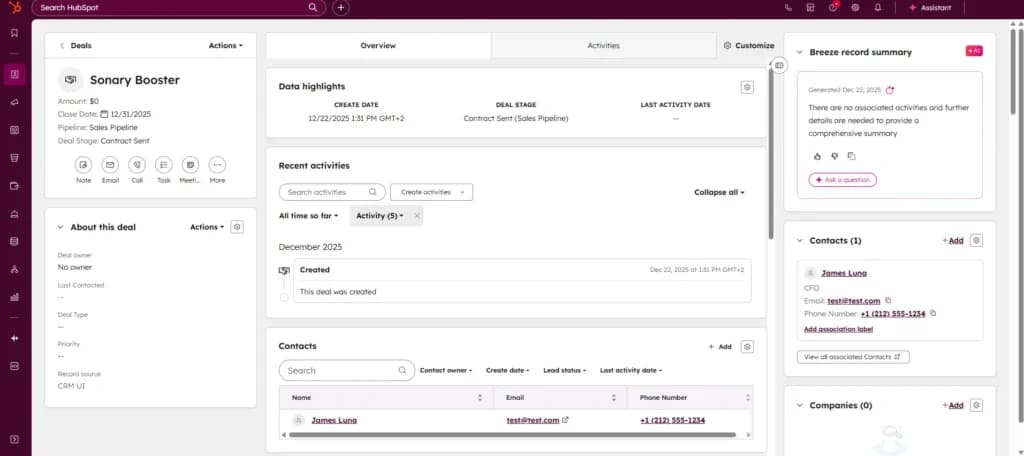Add a company in Companies card

[x=953, y=405]
